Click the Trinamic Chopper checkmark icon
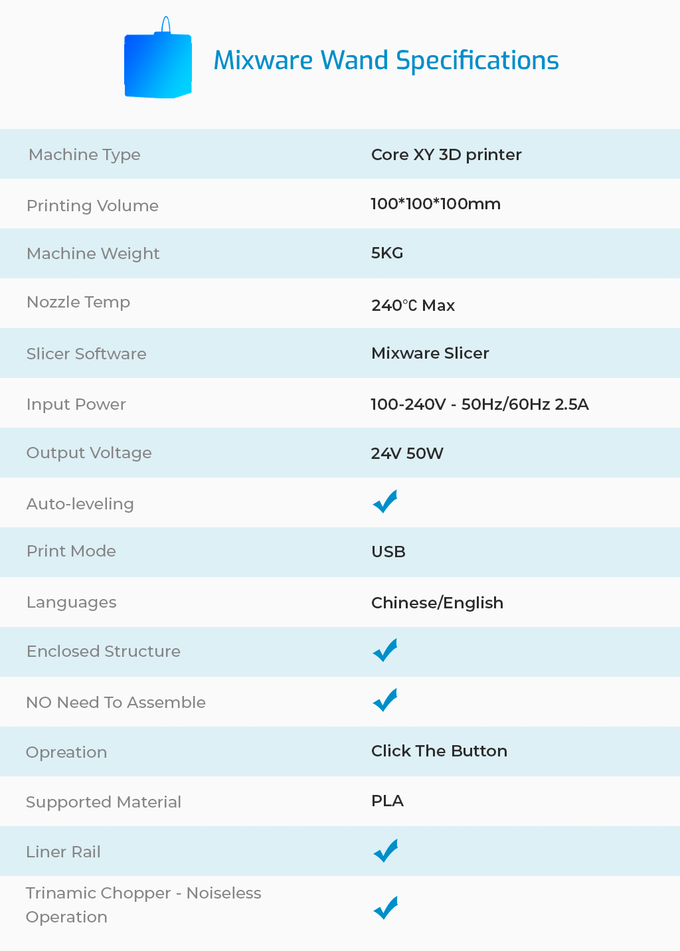The image size is (680, 951). click(x=385, y=908)
